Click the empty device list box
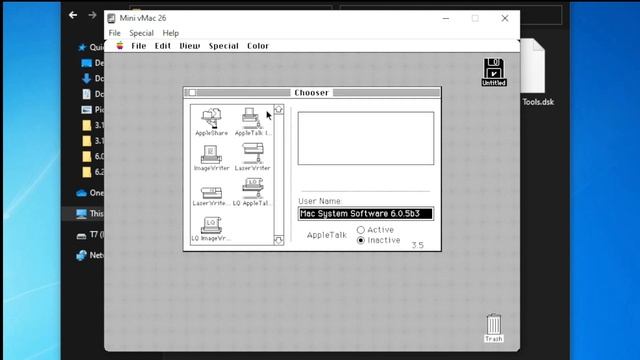Viewport: 640px width, 360px height. click(x=366, y=138)
